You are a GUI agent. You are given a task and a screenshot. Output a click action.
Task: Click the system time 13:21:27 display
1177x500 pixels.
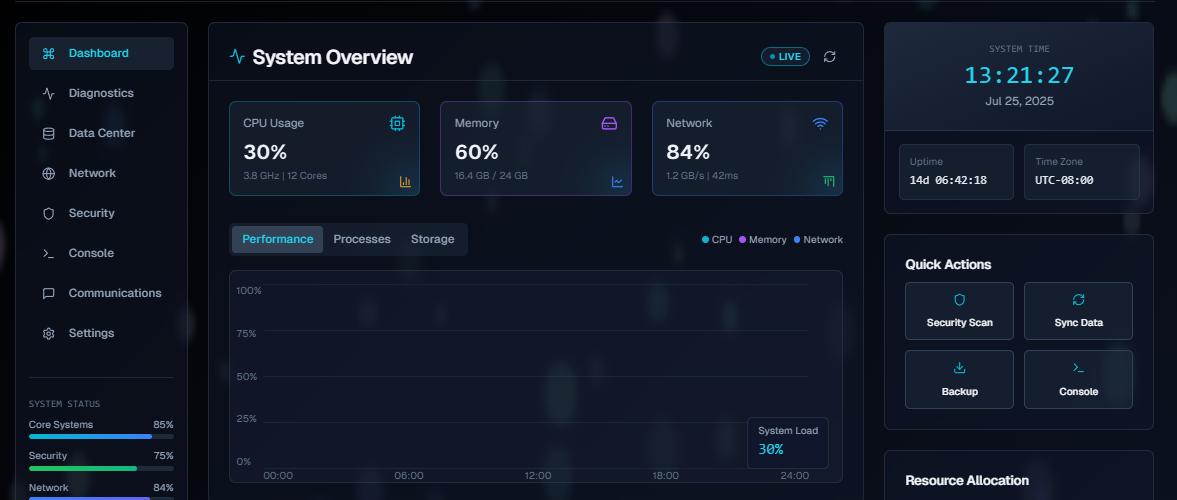coord(1019,76)
